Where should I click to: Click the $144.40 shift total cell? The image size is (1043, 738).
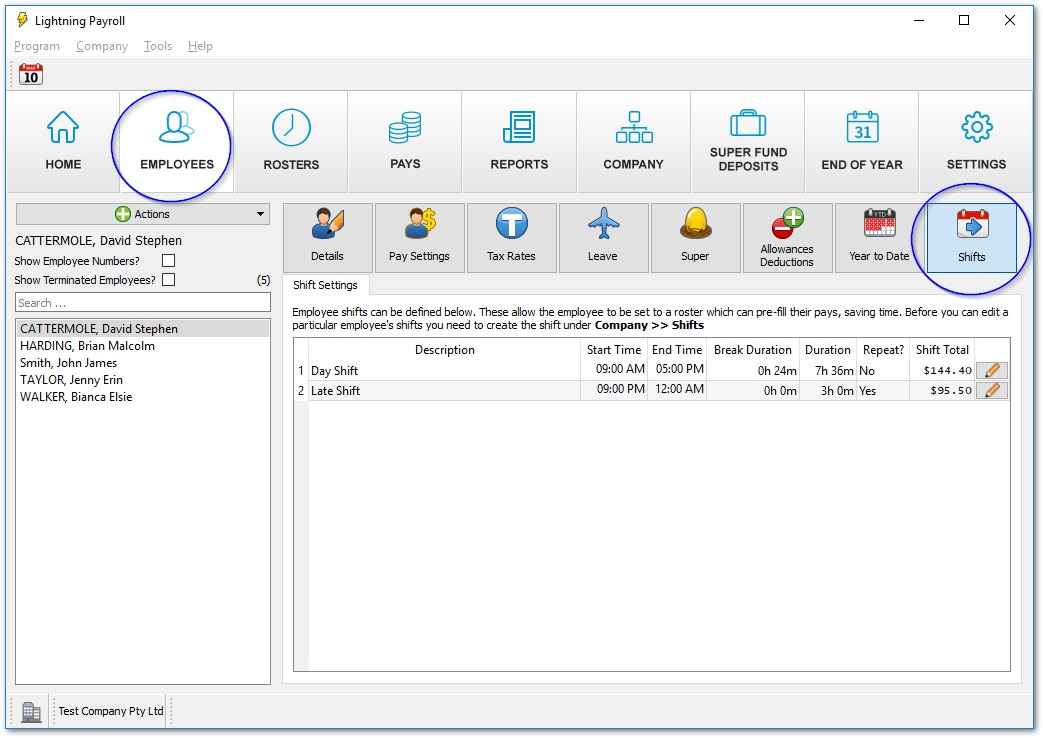click(942, 371)
